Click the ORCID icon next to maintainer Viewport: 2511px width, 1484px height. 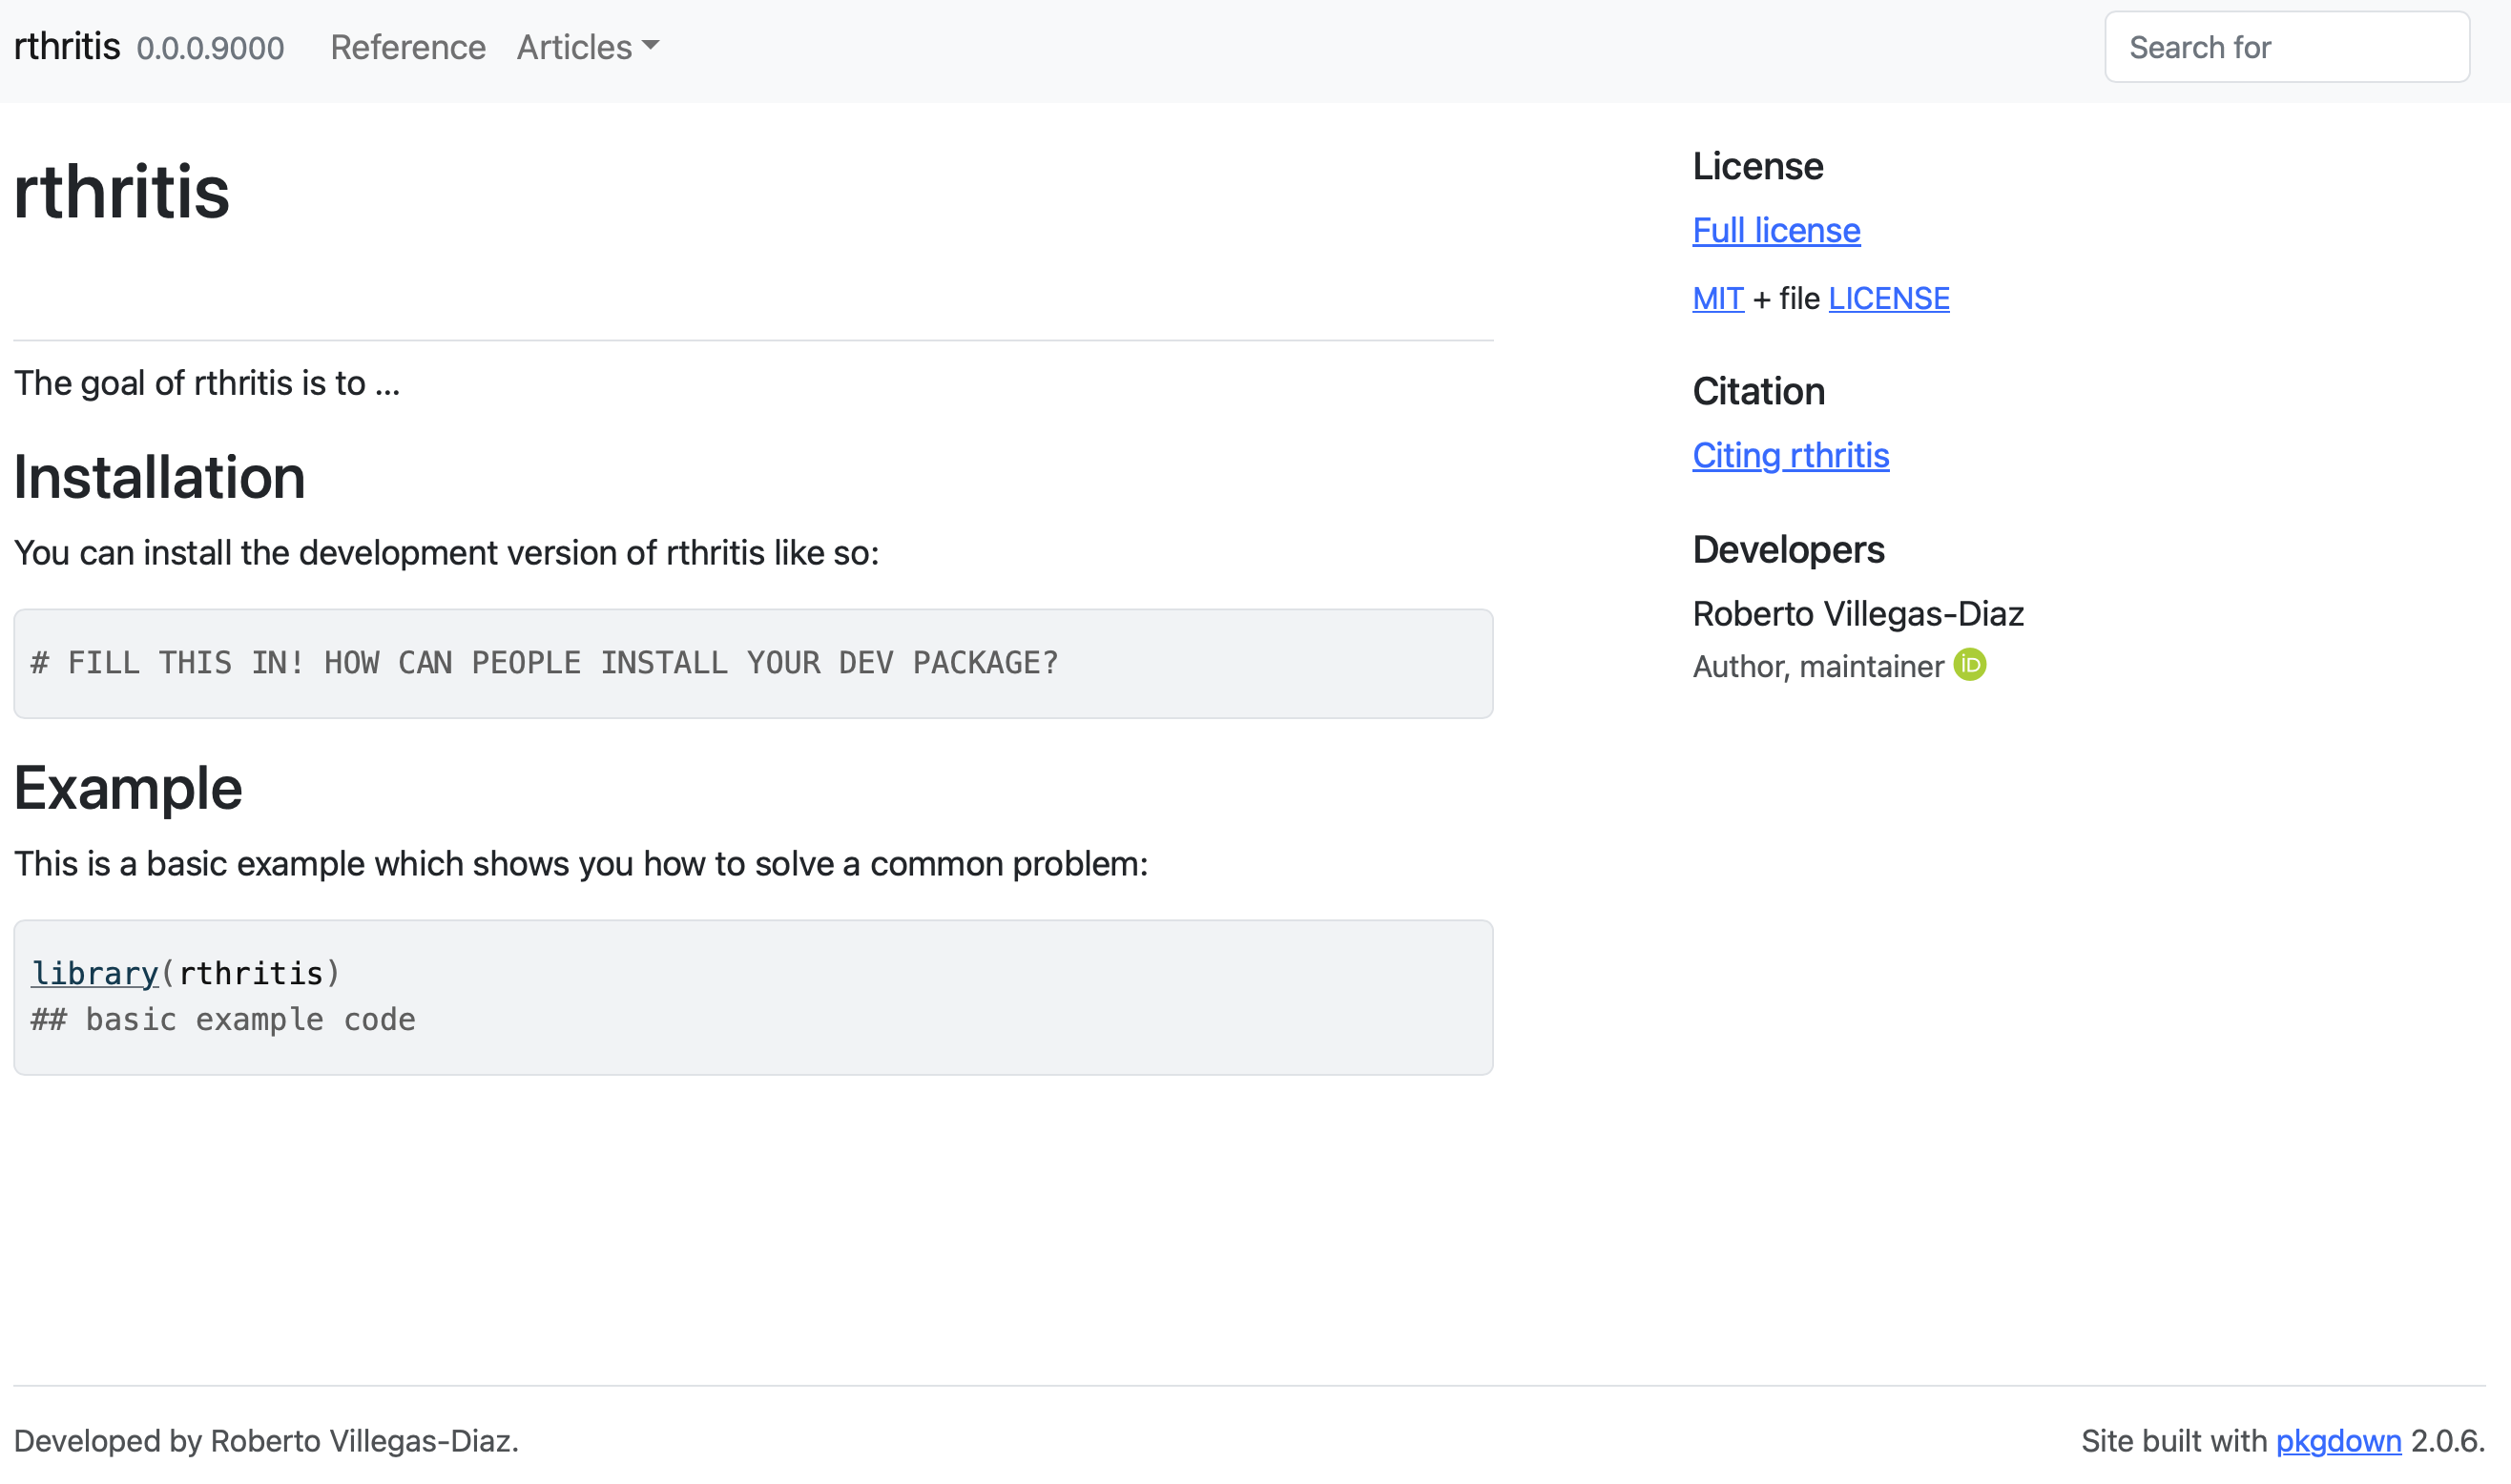coord(1969,665)
